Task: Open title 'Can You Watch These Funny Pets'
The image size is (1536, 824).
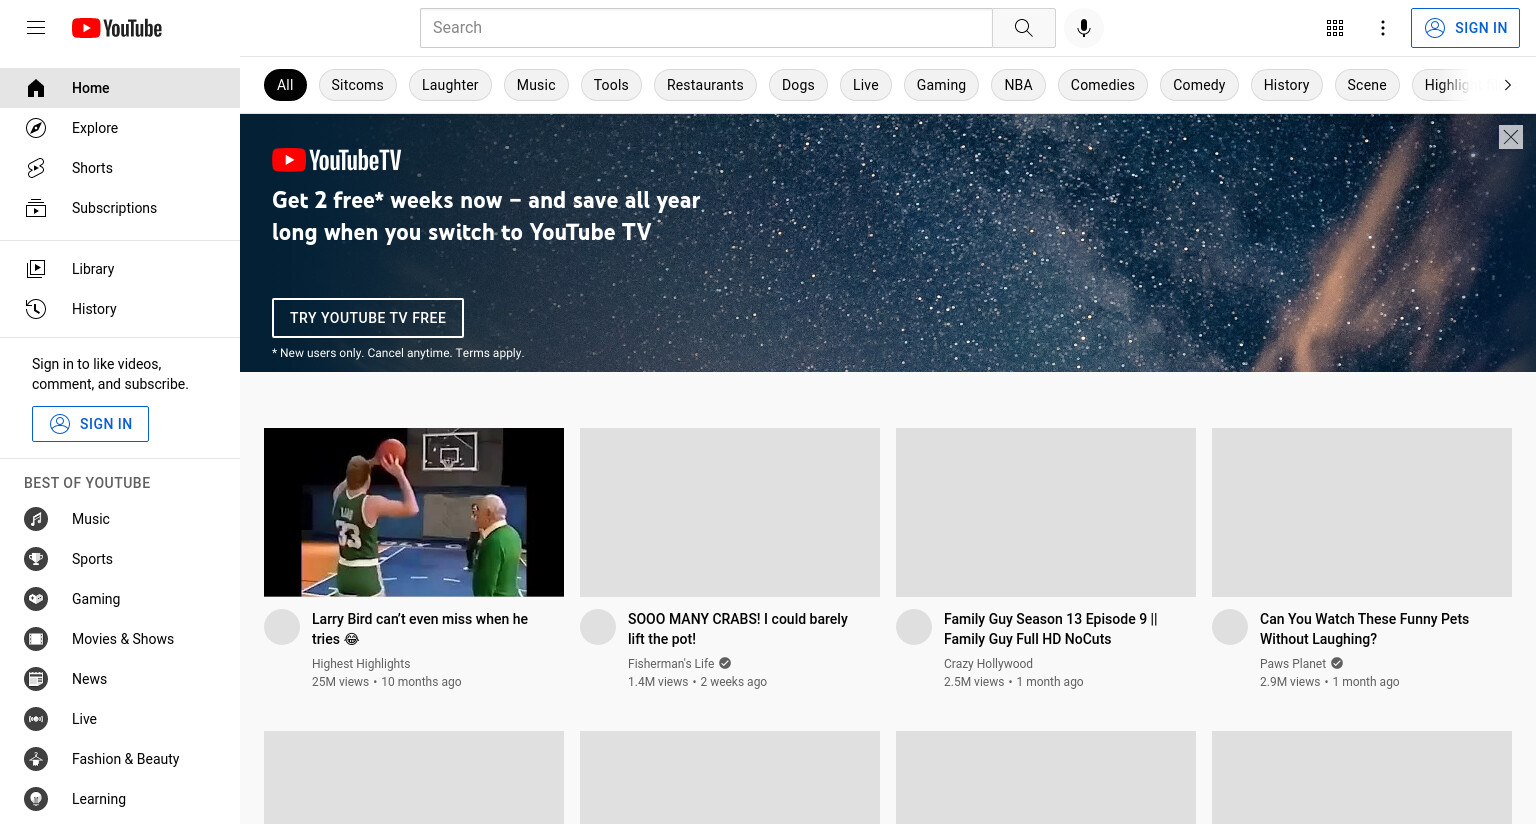Action: [1364, 629]
